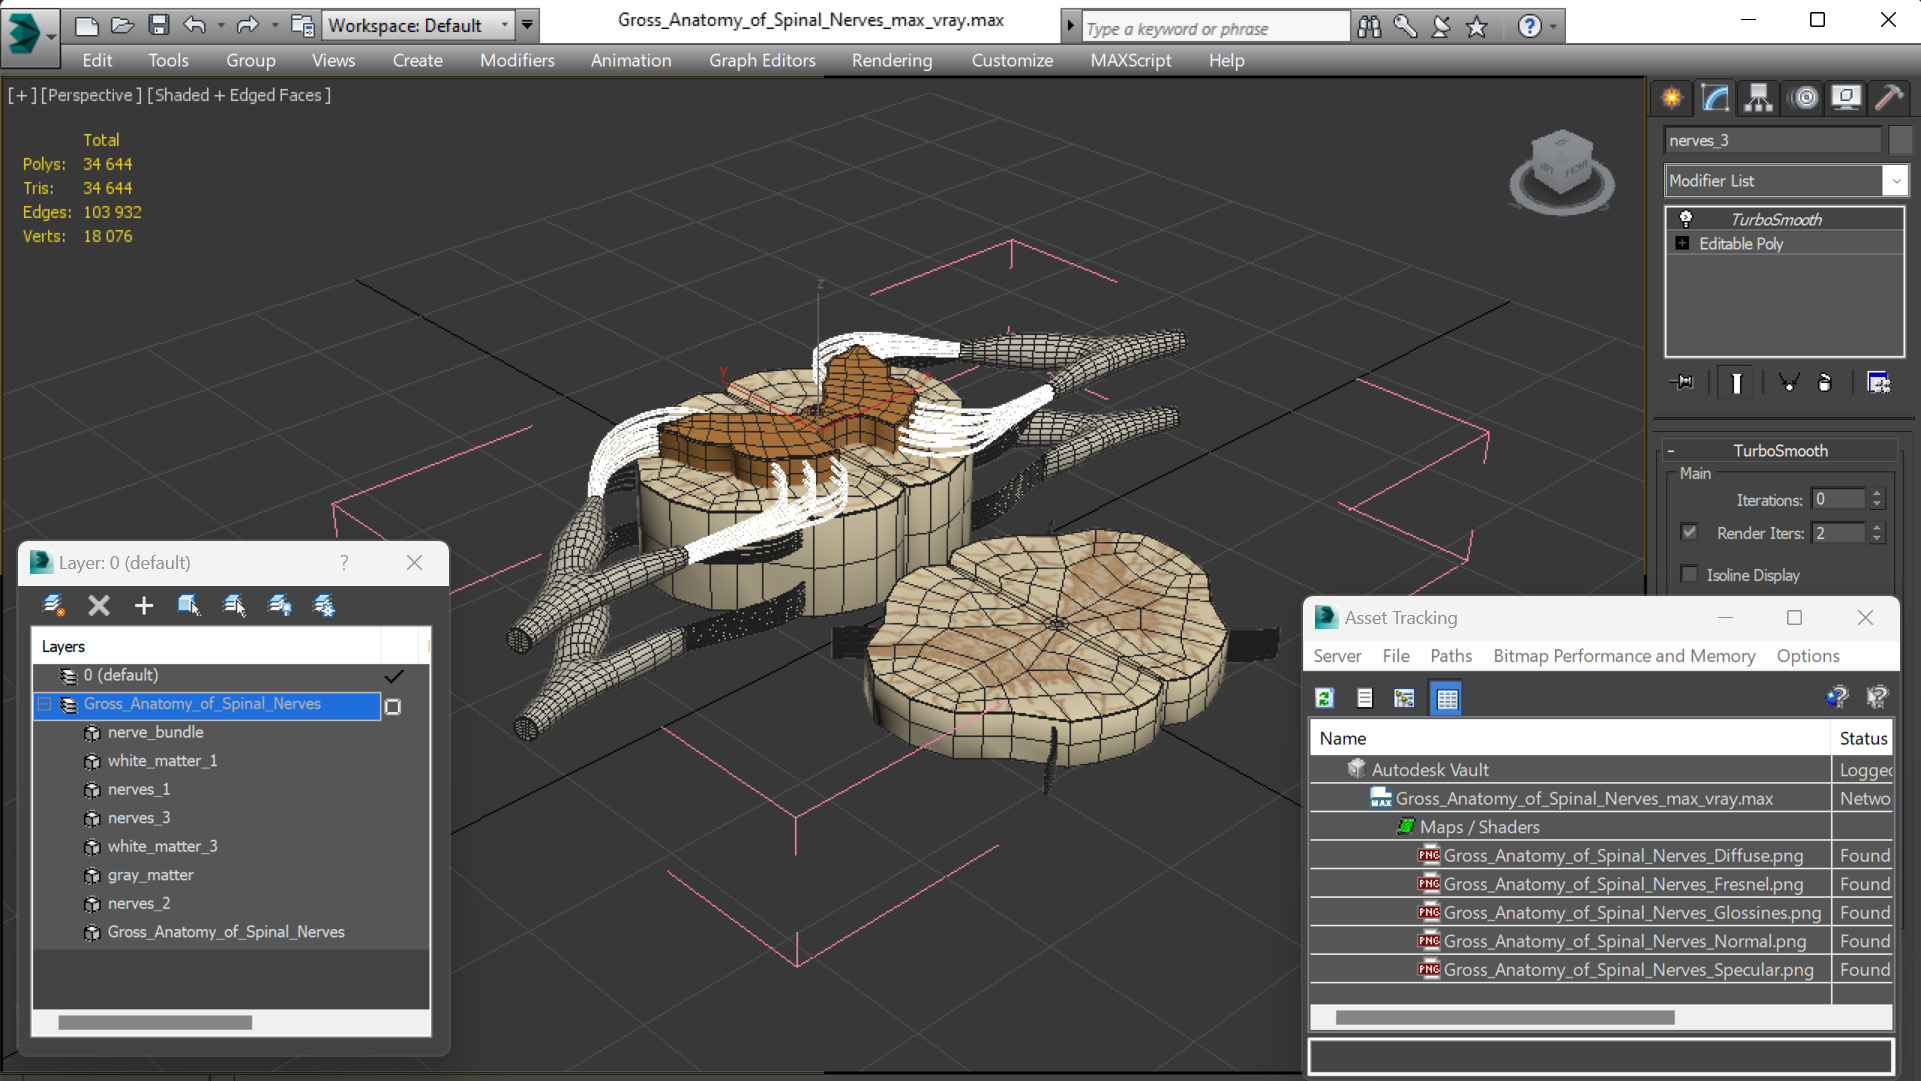The width and height of the screenshot is (1921, 1081).
Task: Toggle the TurboSmooth modifier lightbulb
Action: [1685, 219]
